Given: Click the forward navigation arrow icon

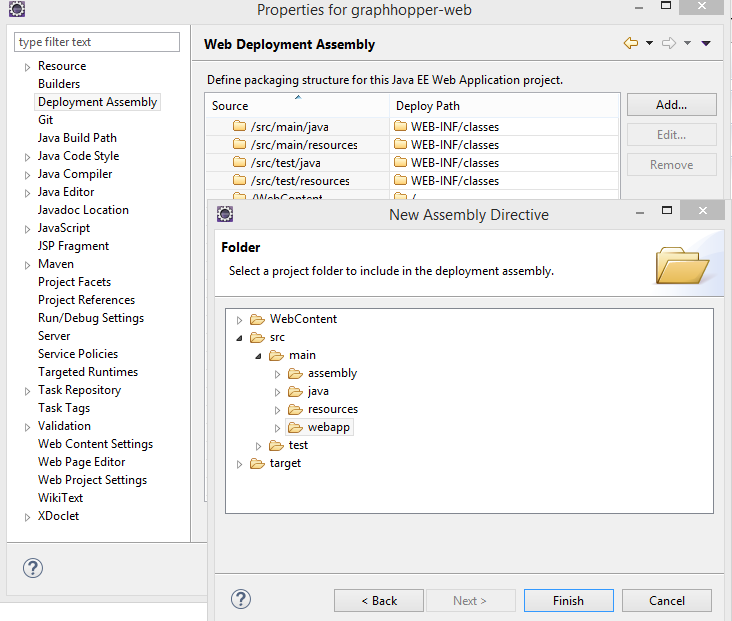Looking at the screenshot, I should pyautogui.click(x=669, y=43).
